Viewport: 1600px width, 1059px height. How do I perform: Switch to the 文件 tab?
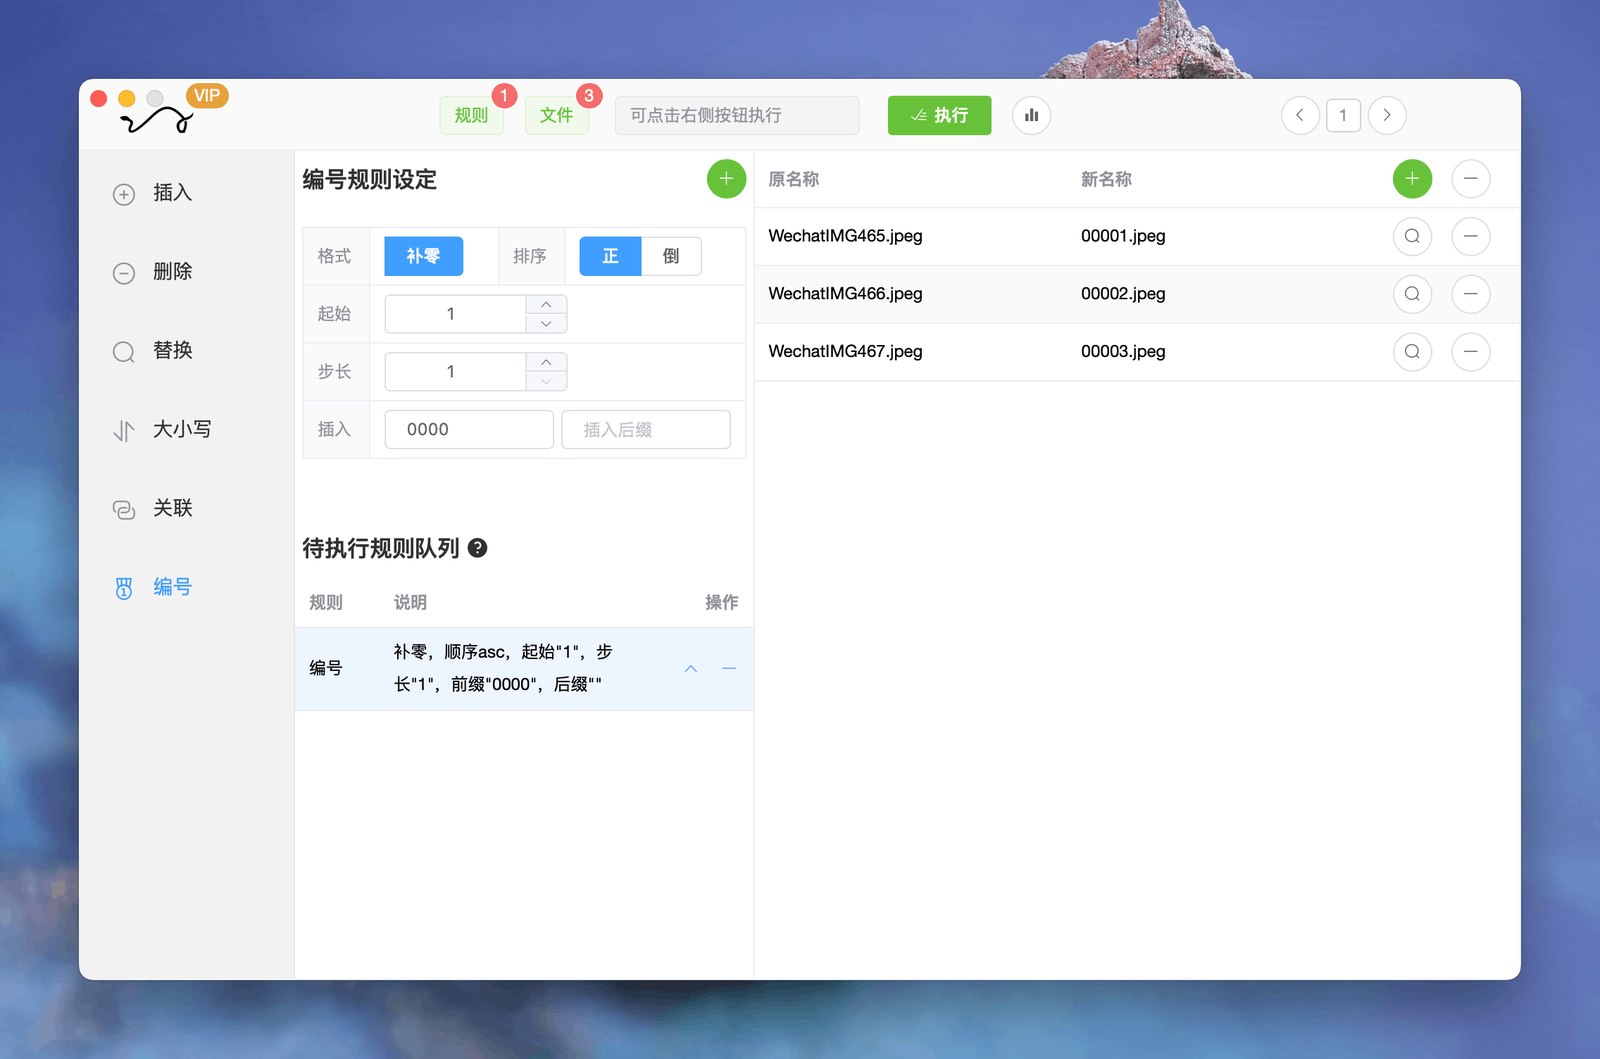tap(556, 116)
